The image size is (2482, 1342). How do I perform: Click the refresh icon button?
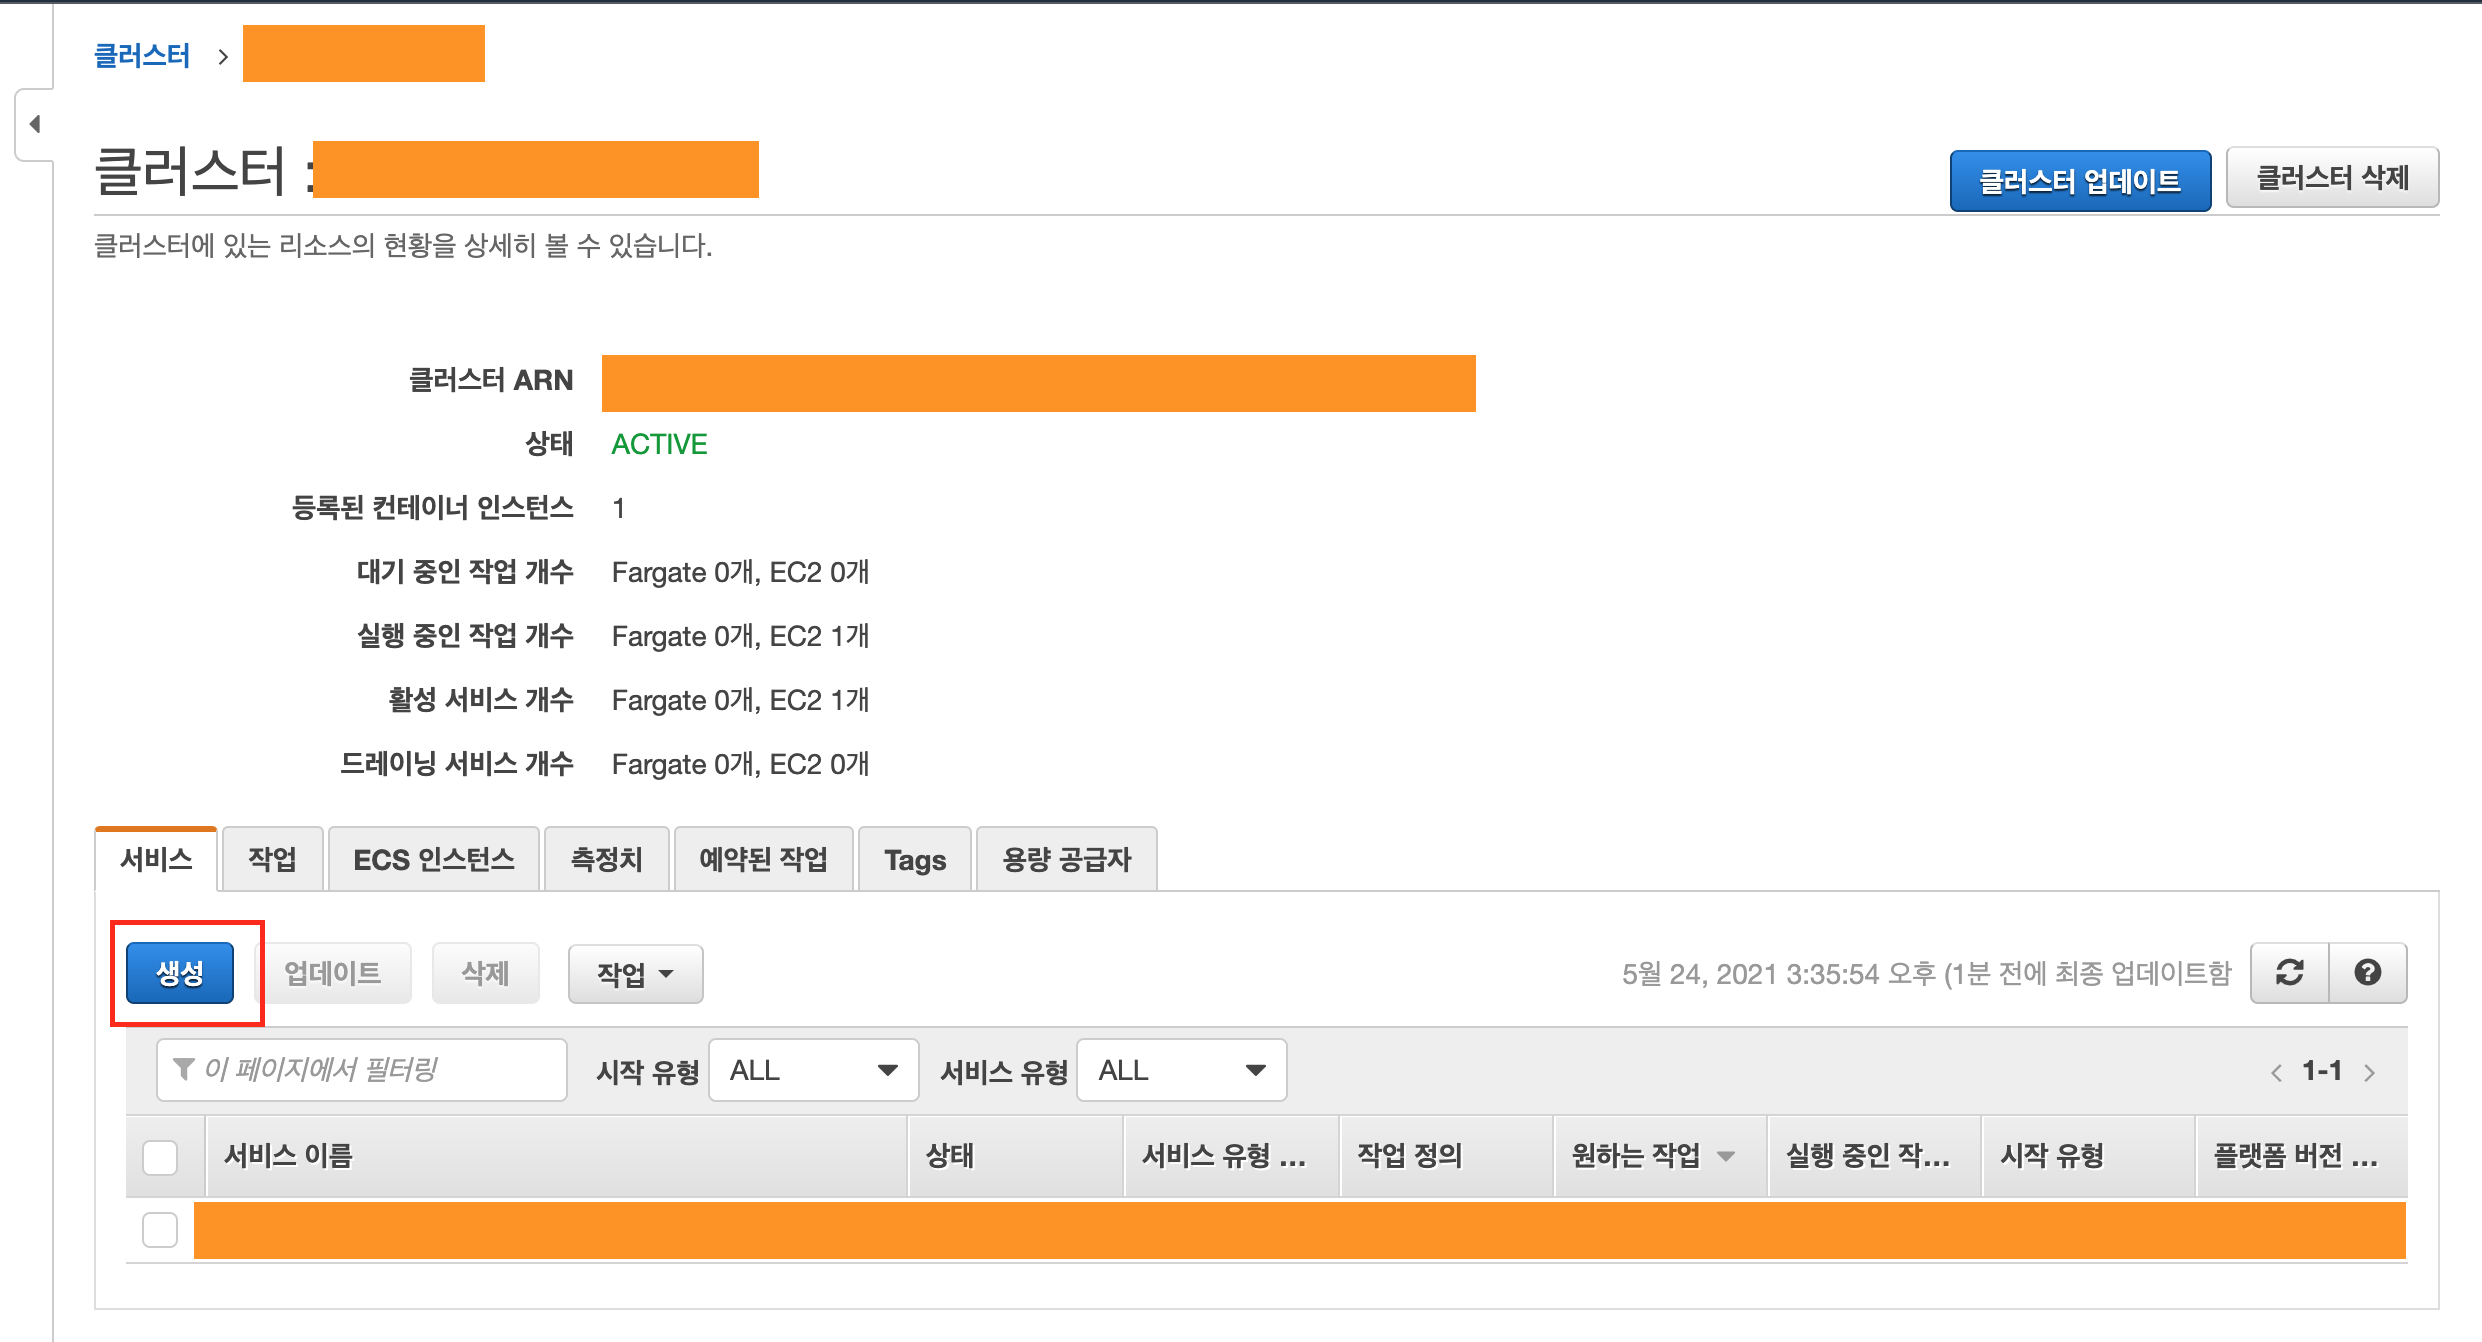point(2289,972)
